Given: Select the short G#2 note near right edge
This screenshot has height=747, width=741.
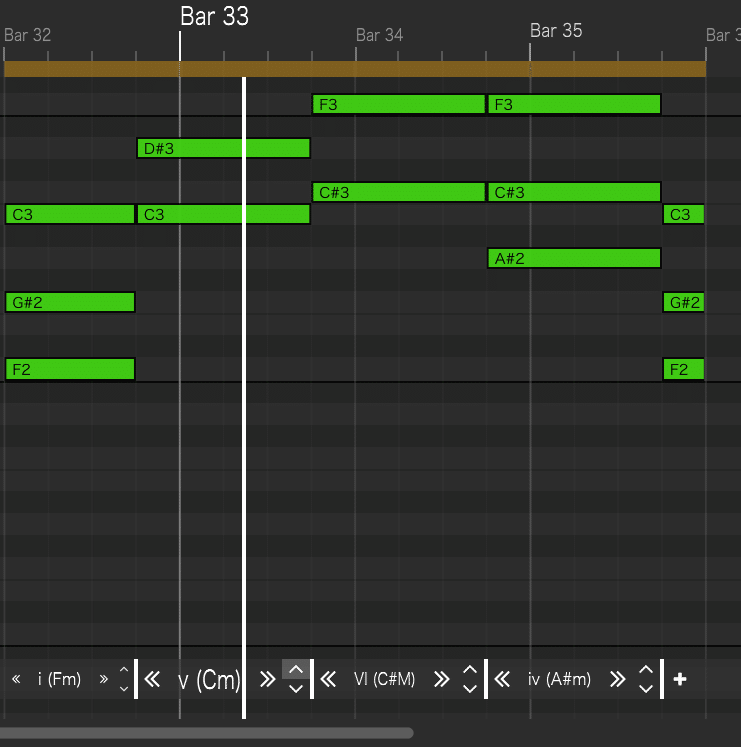Looking at the screenshot, I should coord(684,302).
